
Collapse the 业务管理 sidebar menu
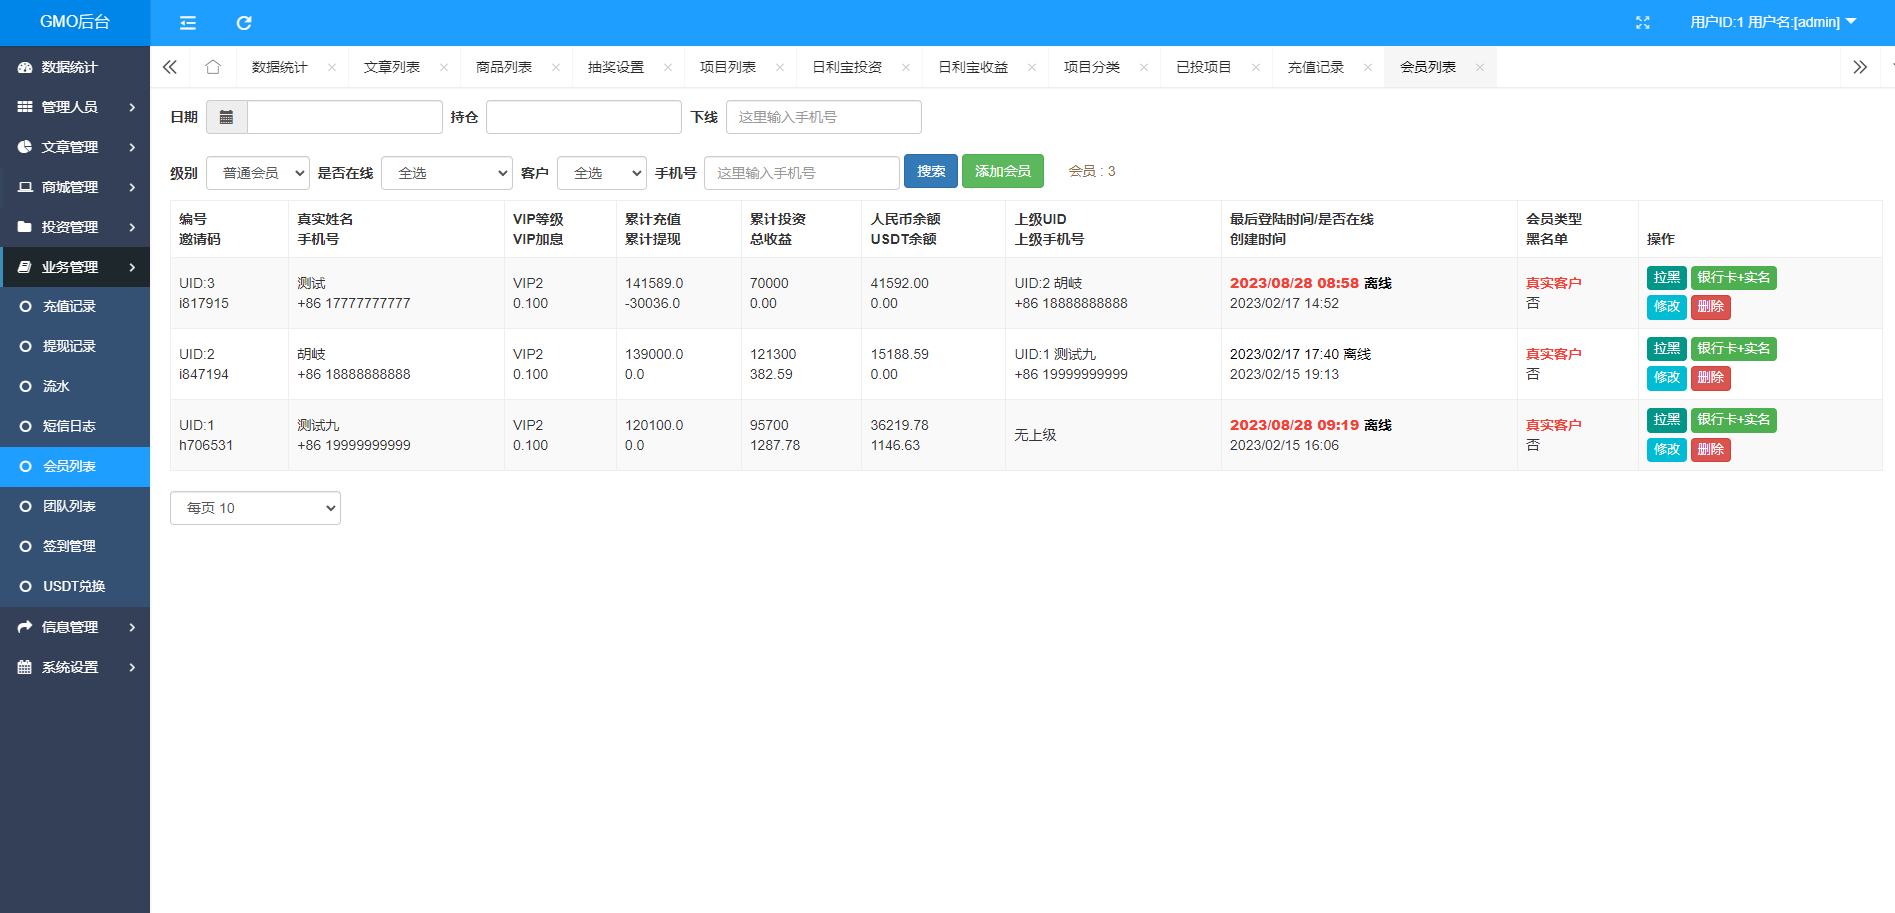[x=75, y=267]
